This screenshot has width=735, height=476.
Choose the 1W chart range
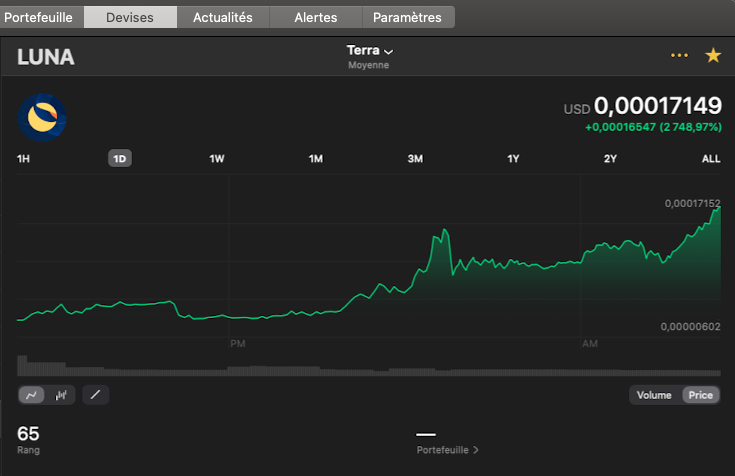[x=217, y=159]
